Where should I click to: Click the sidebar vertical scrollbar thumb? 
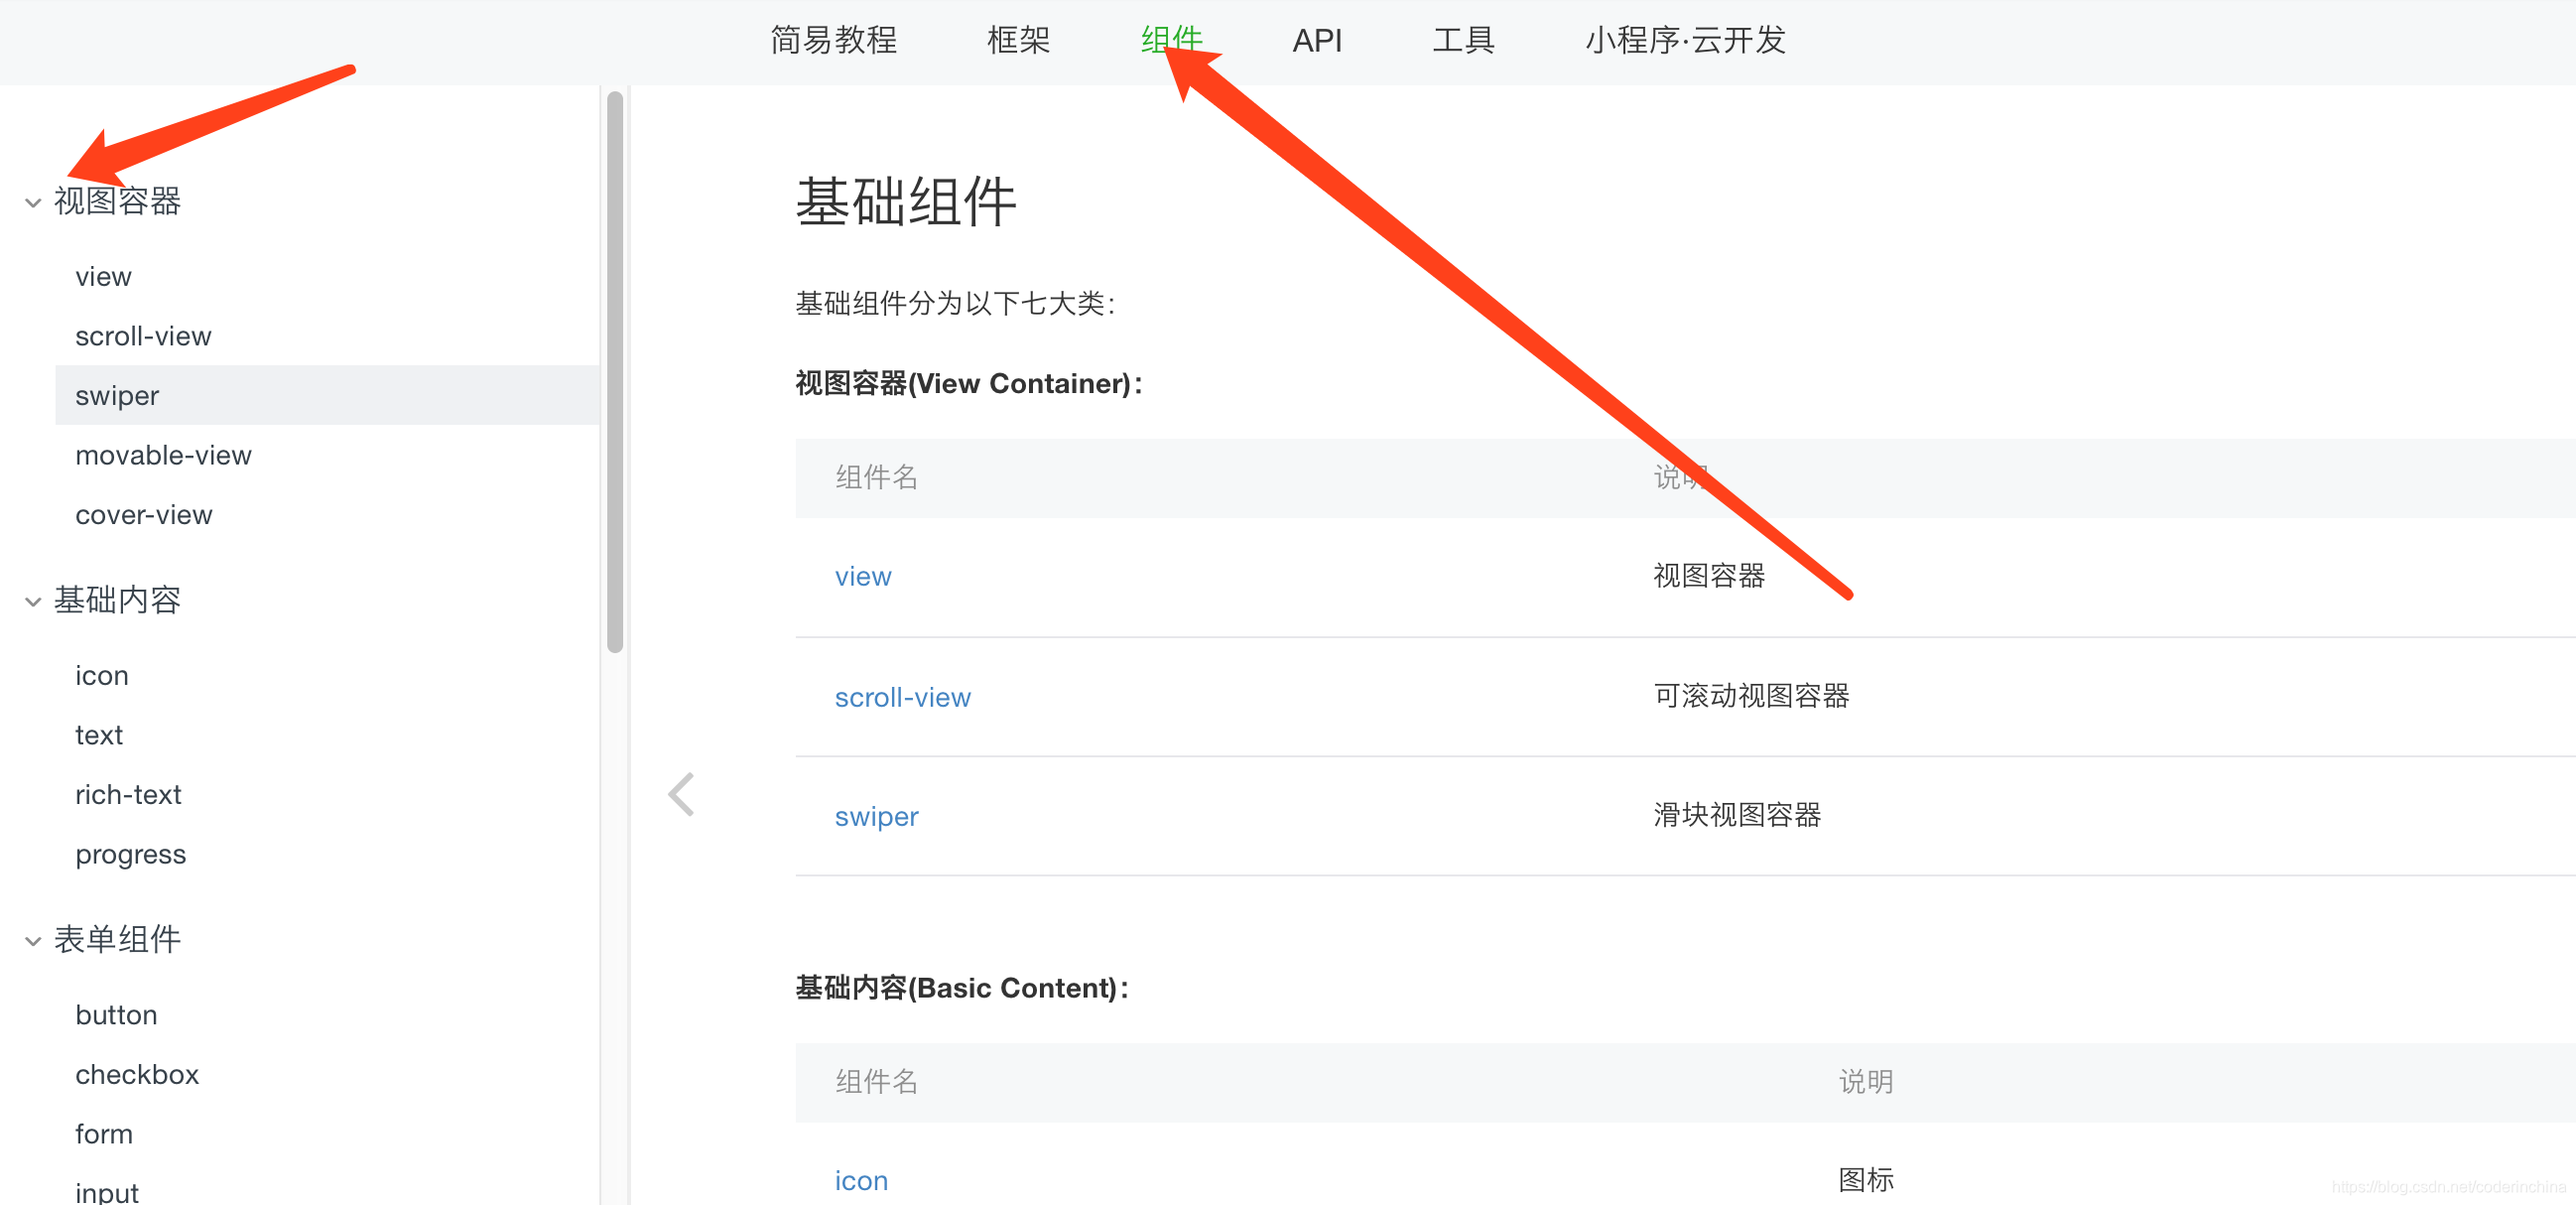(x=615, y=370)
